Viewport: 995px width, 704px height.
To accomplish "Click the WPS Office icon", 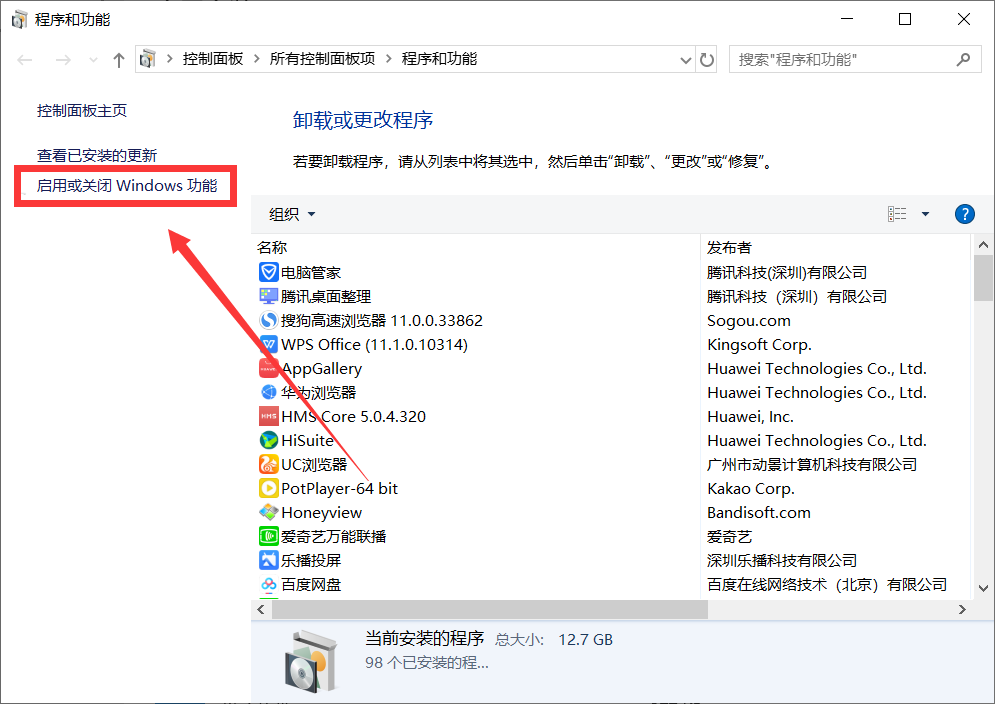I will pos(268,345).
